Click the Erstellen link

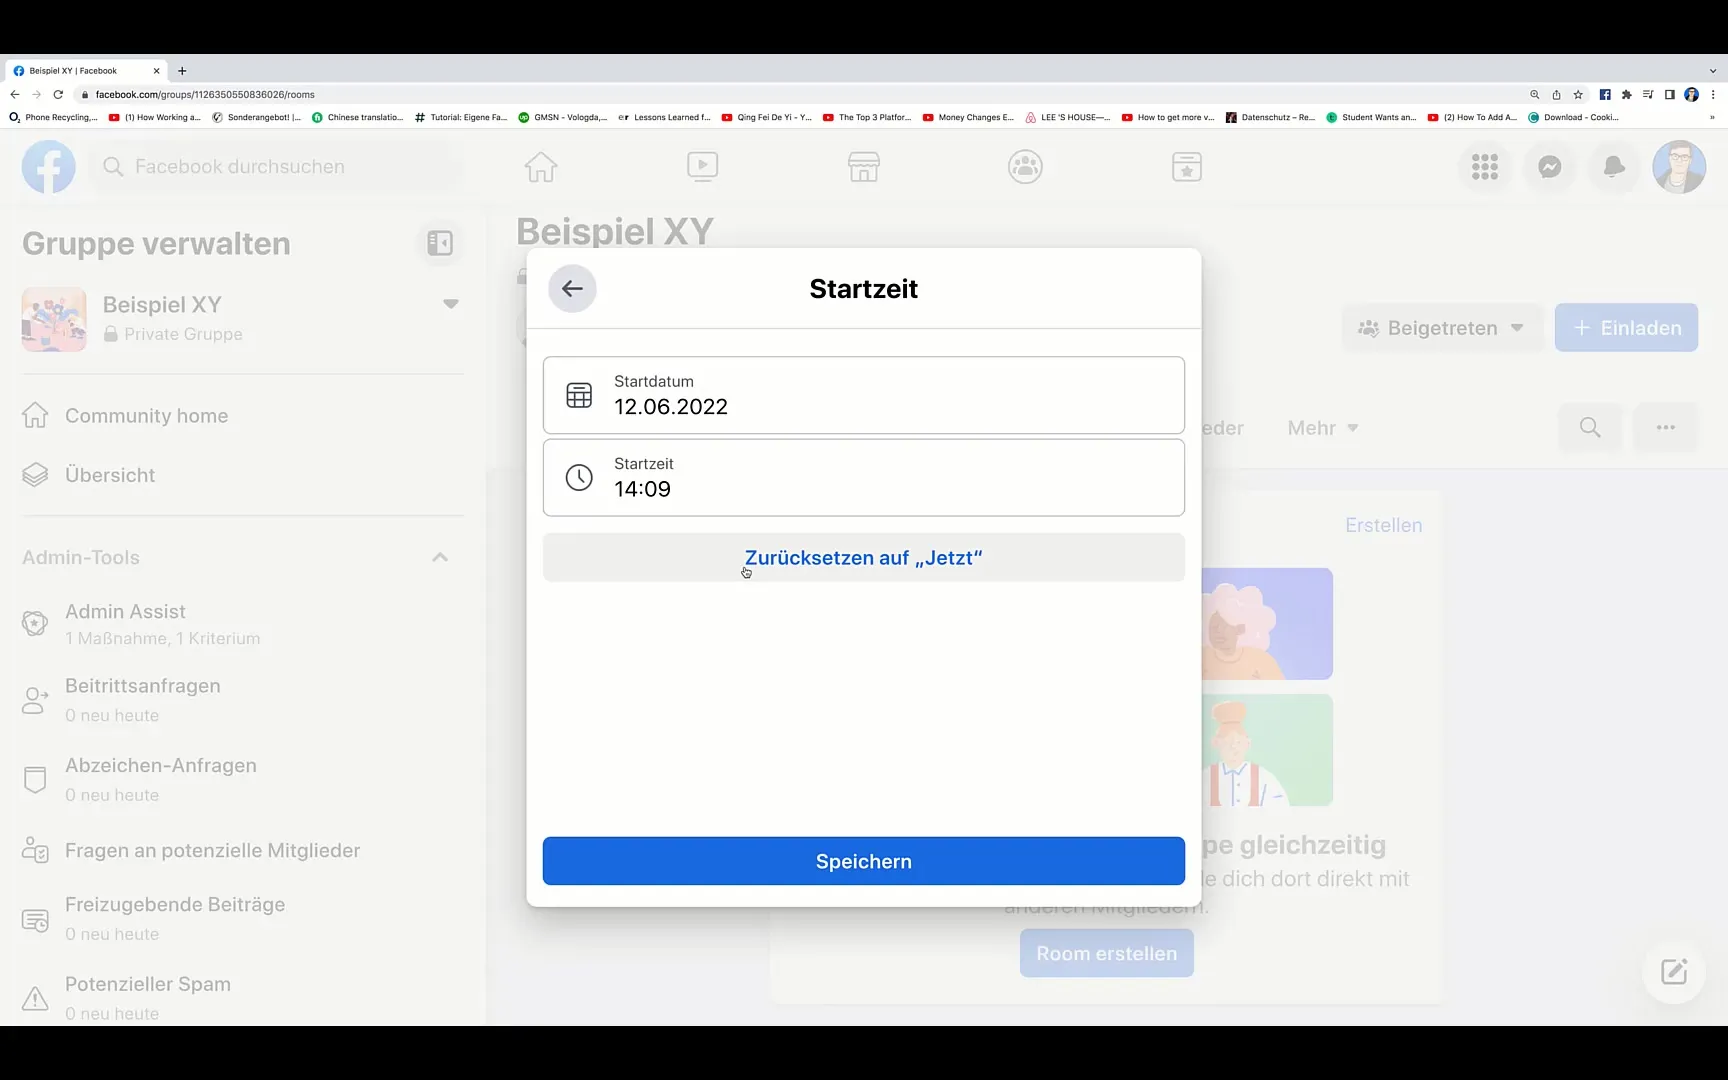1383,525
